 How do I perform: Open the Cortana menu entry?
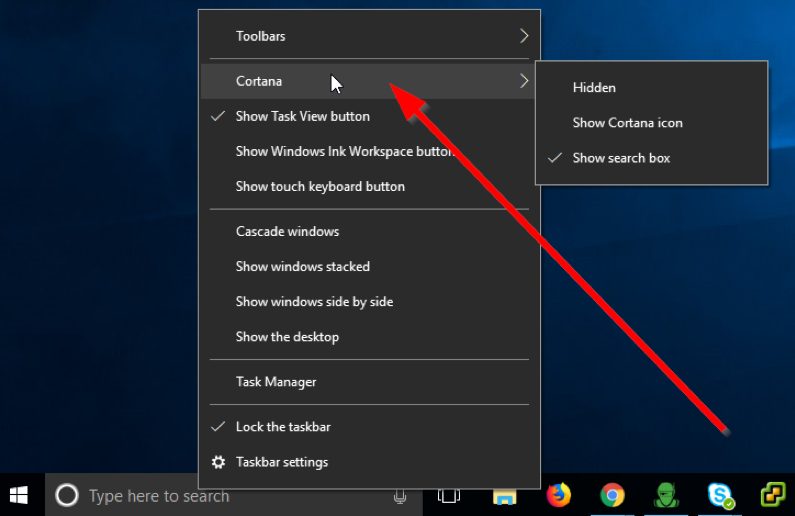369,81
